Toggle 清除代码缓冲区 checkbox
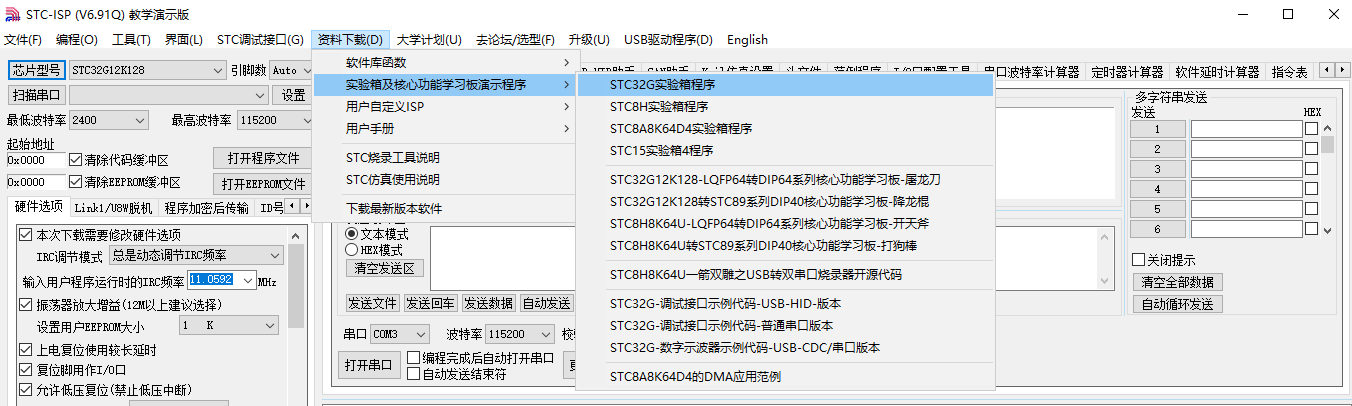The width and height of the screenshot is (1352, 406). [76, 160]
